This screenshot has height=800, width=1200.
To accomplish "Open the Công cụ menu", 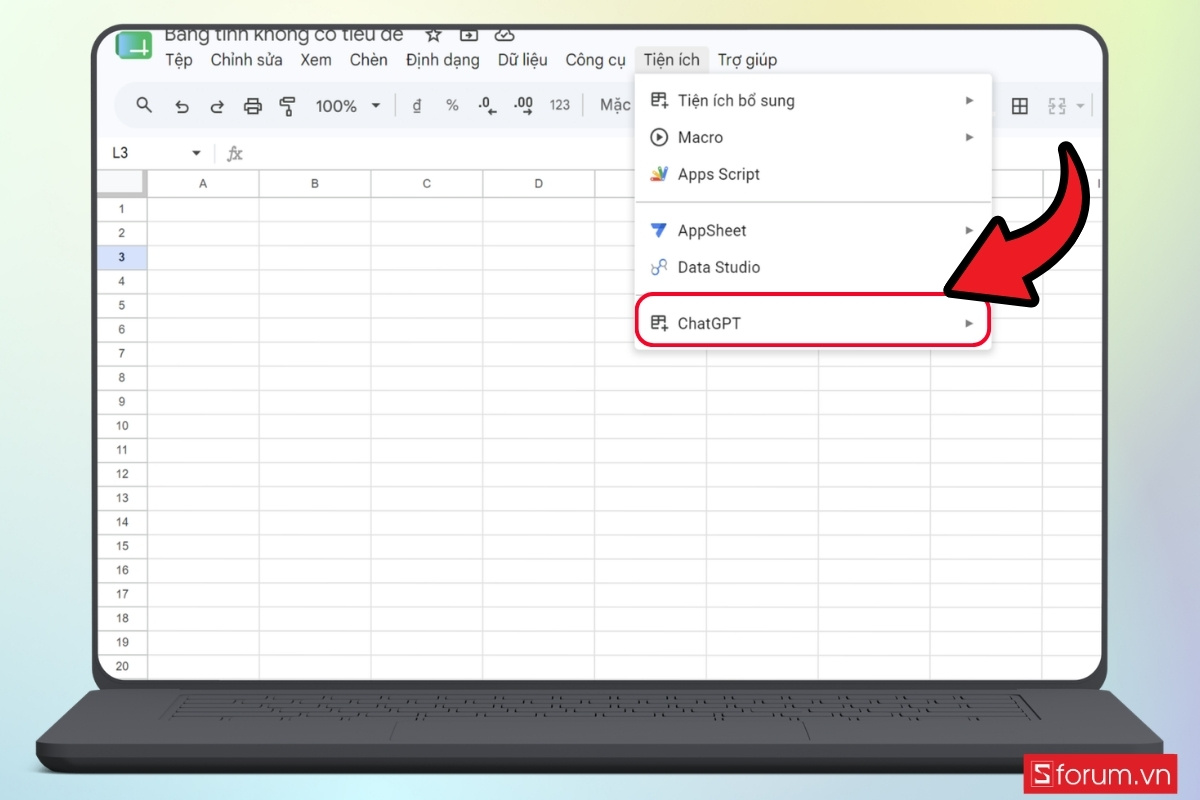I will pos(595,60).
